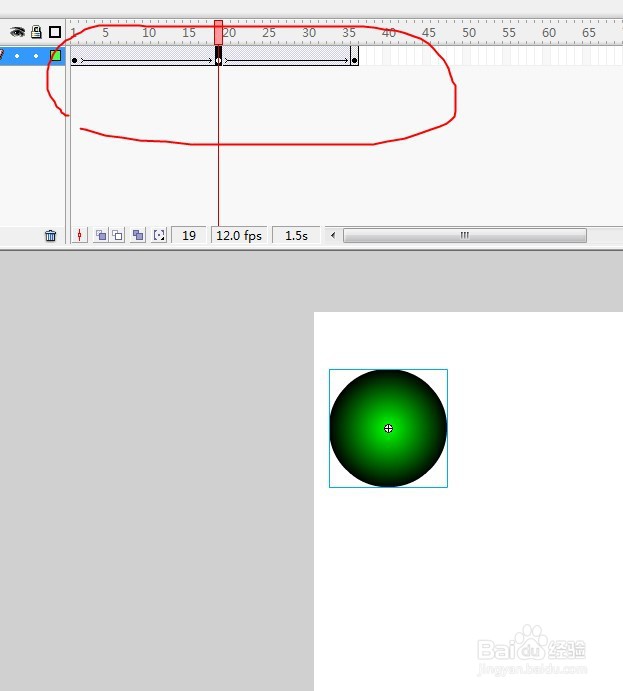The height and width of the screenshot is (691, 623).
Task: Click the green outline color swatch of layer
Action: tap(55, 56)
